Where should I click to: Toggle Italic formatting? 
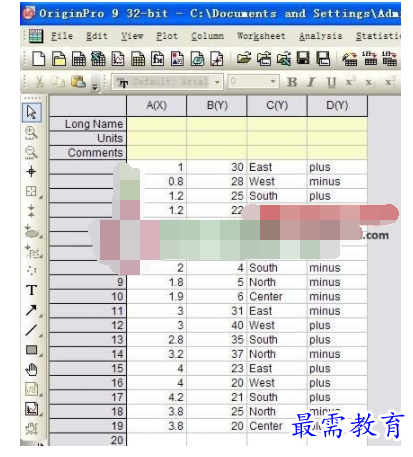click(x=311, y=82)
